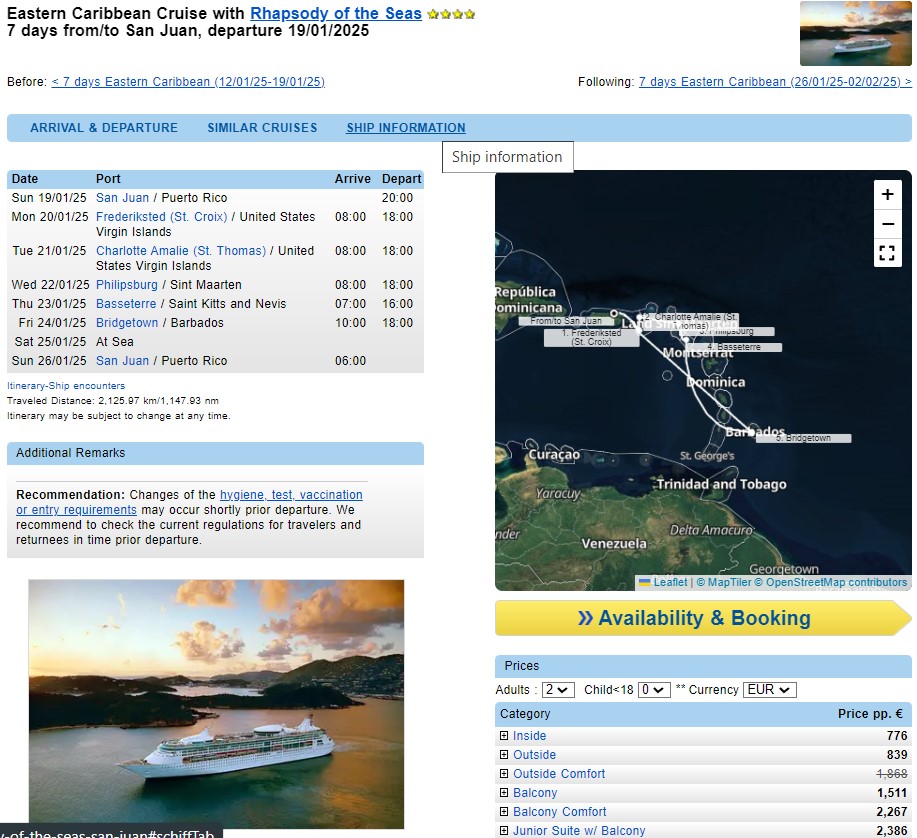Open Itinerary-Ship encounters link
The image size is (917, 838).
tap(66, 386)
